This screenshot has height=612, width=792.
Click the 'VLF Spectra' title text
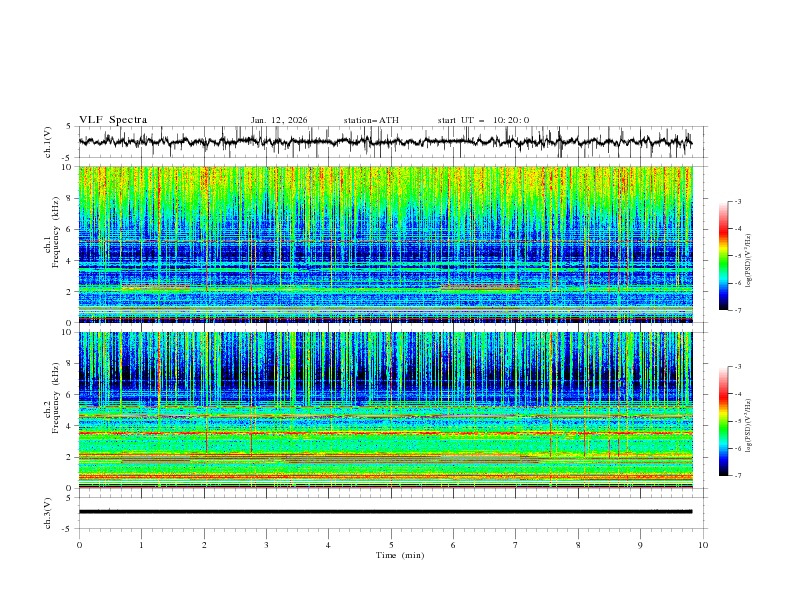pyautogui.click(x=113, y=120)
